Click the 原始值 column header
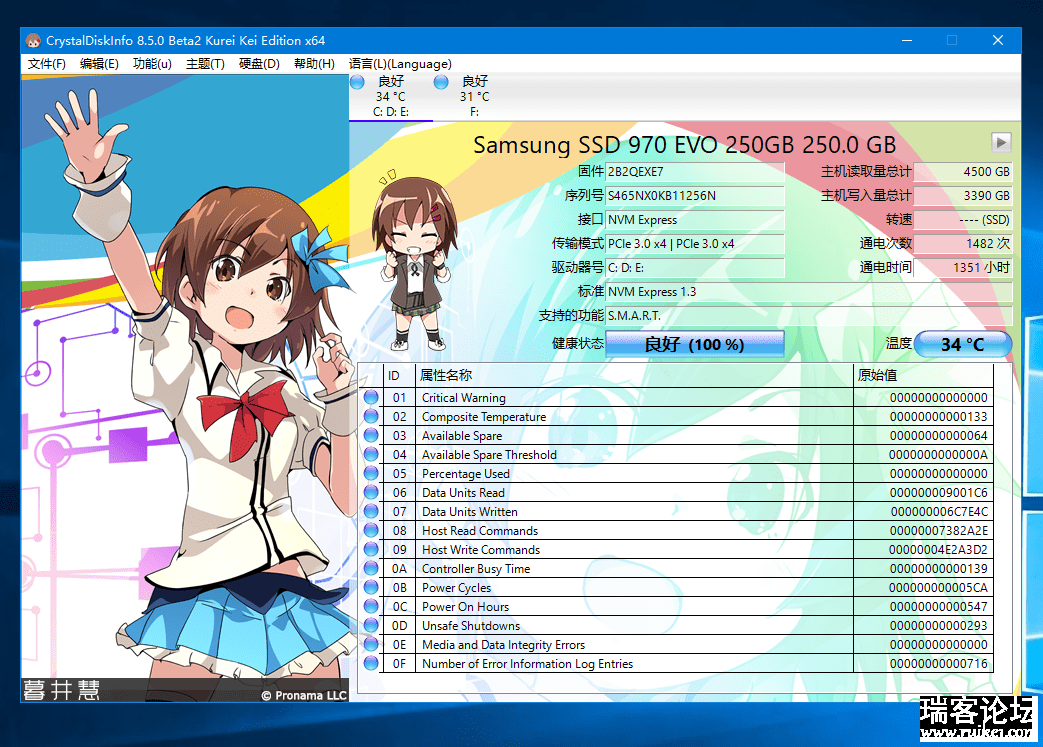 pos(923,376)
